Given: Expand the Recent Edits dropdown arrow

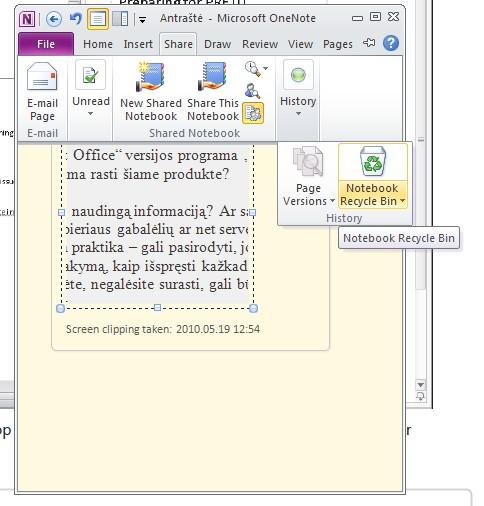Looking at the screenshot, I should tap(266, 68).
